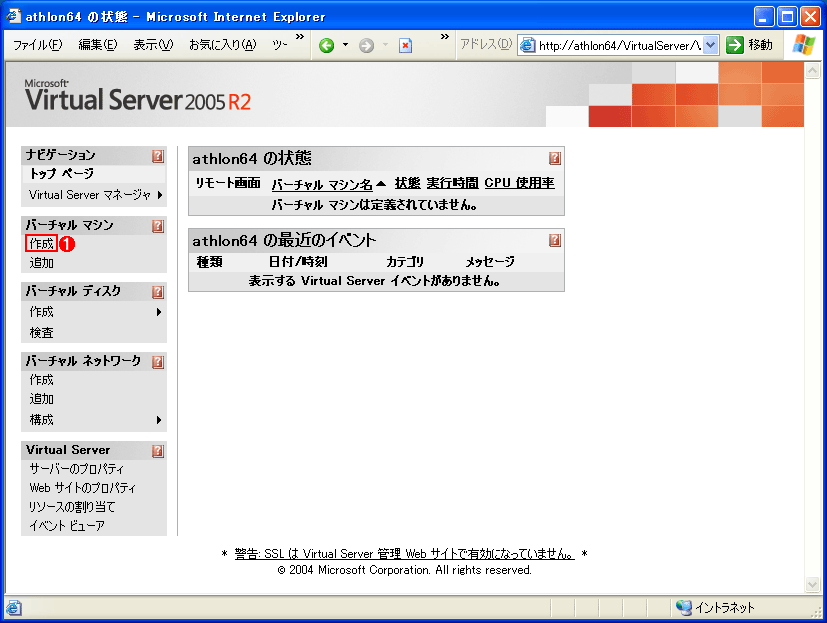Open help icon for athlon64 の状態
Viewport: 827px width, 623px height.
coord(554,158)
